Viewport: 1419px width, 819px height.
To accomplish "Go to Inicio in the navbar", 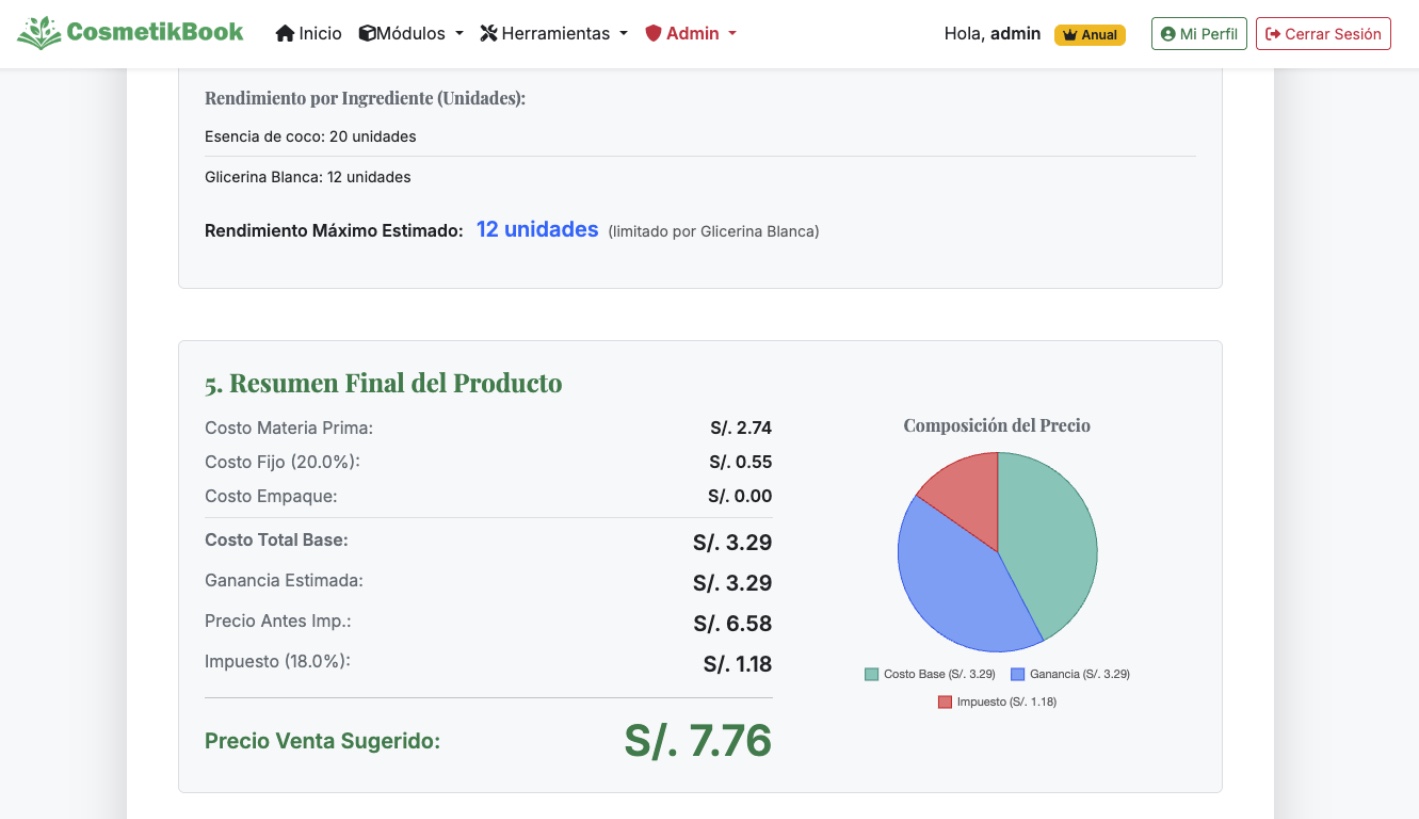I will (x=319, y=34).
